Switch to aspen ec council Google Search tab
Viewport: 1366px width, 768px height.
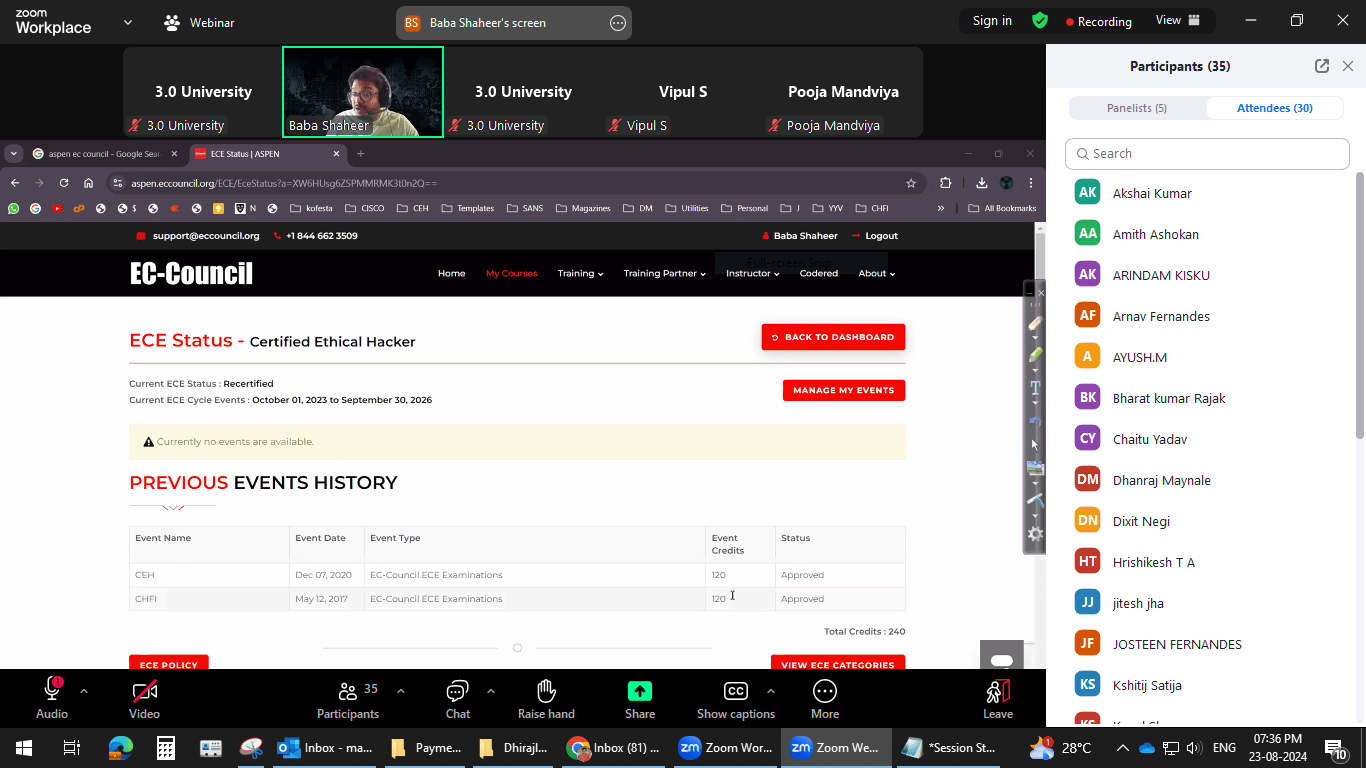[104, 154]
